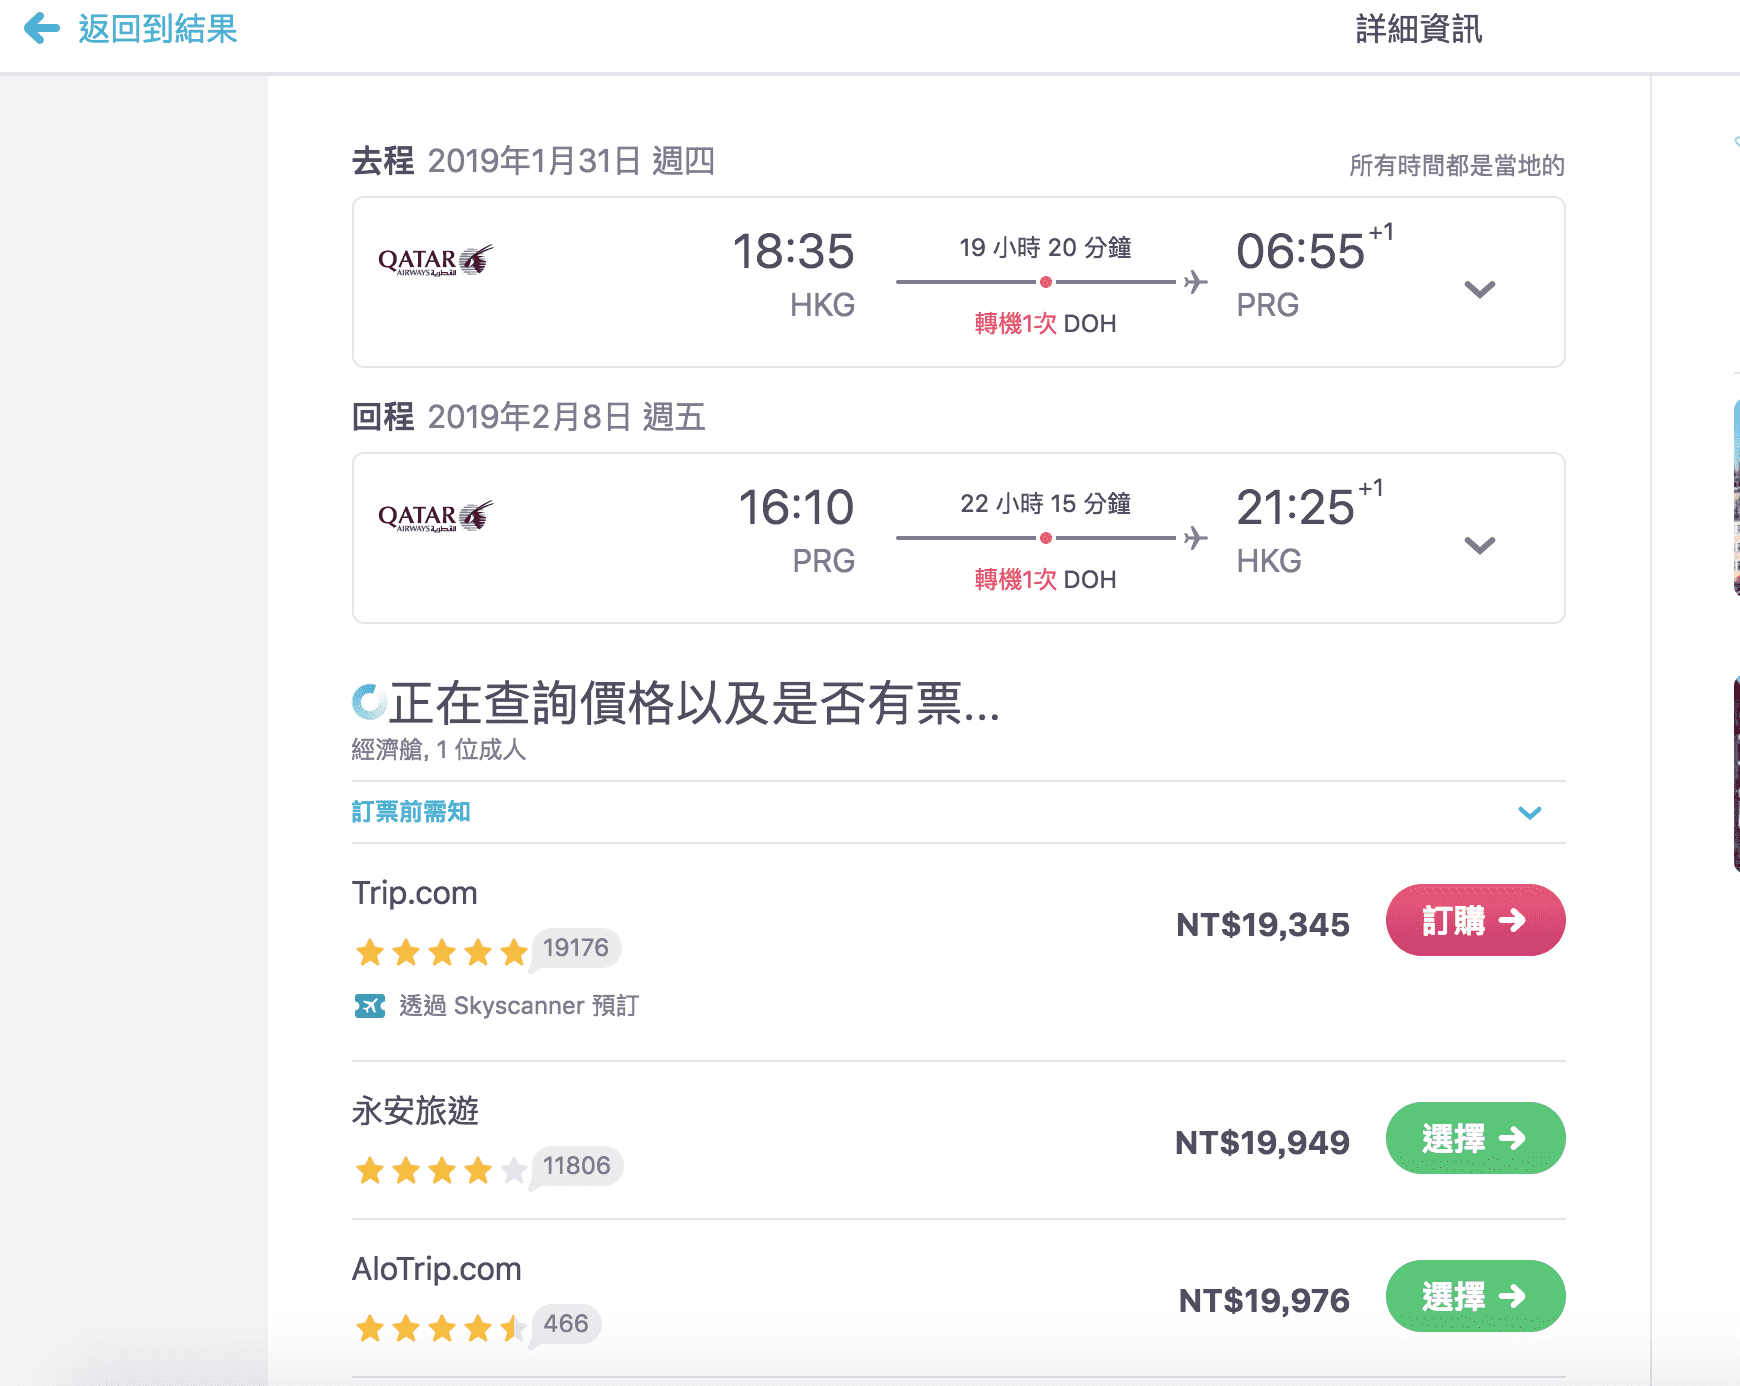Click return route plane icon
This screenshot has height=1386, width=1740.
click(x=1196, y=538)
